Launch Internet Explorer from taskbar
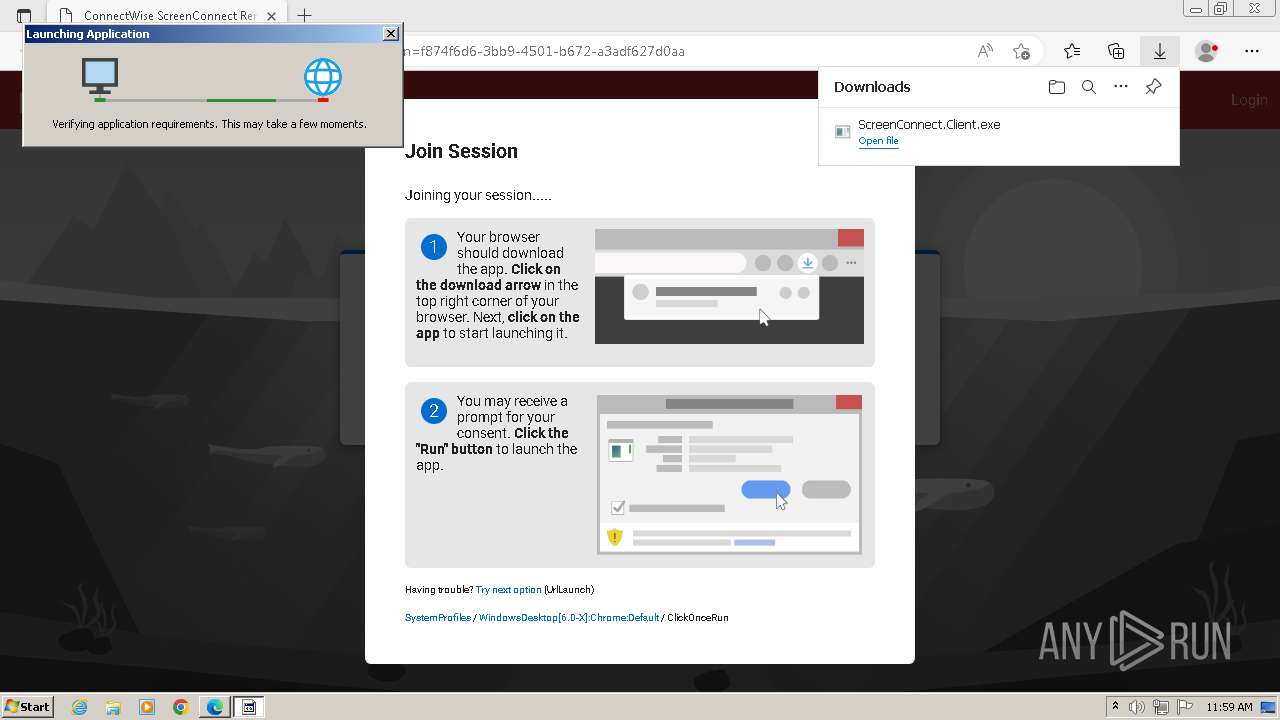This screenshot has width=1280, height=720. point(80,707)
